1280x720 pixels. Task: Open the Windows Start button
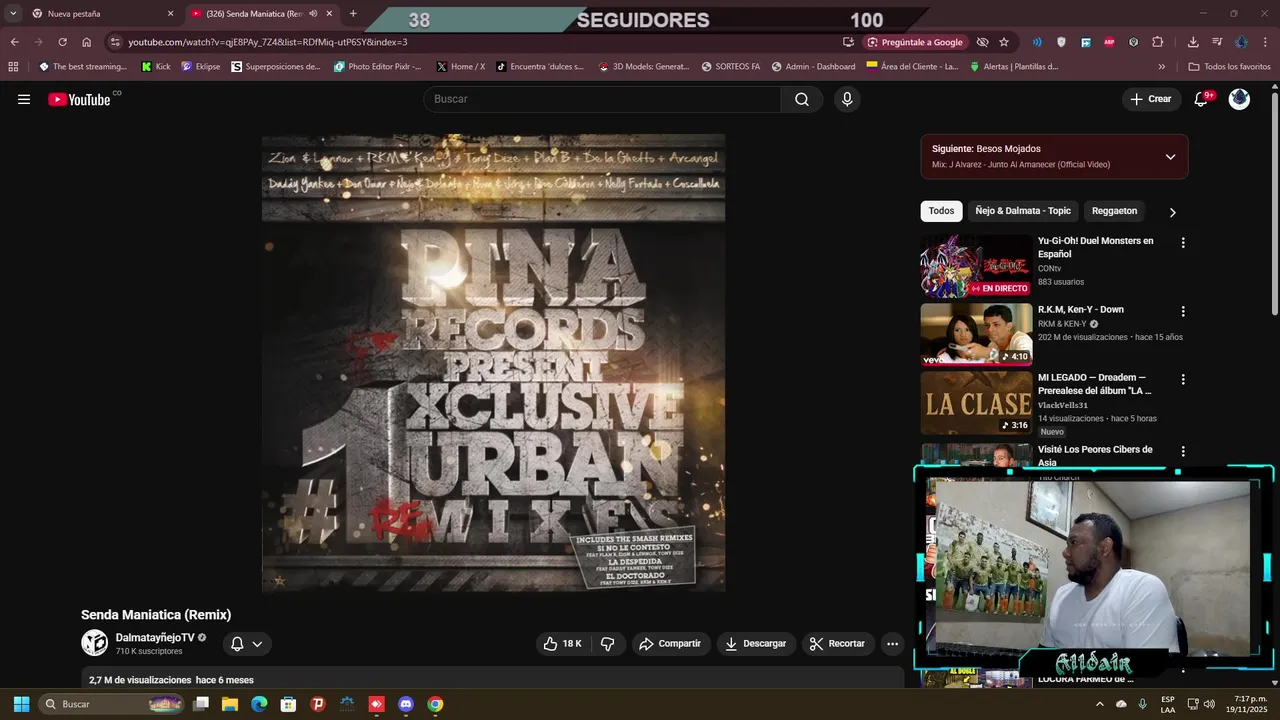coord(21,704)
